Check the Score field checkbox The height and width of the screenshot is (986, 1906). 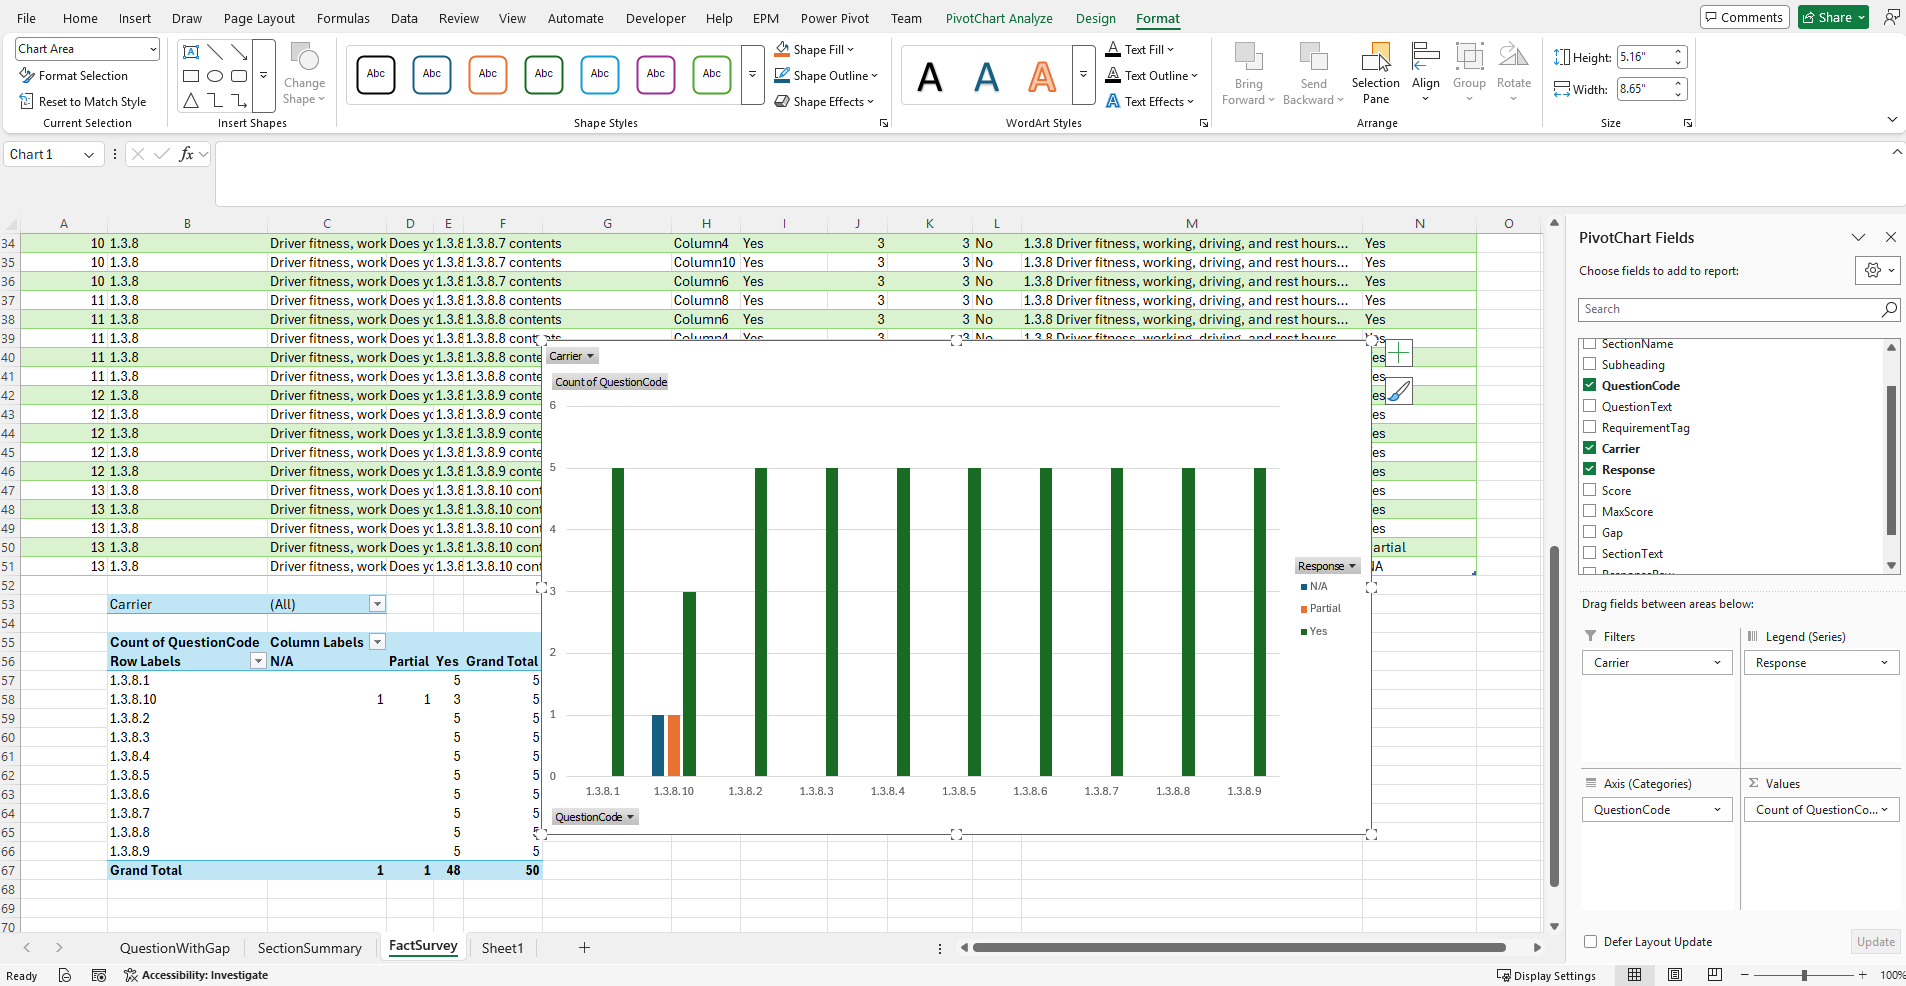[x=1590, y=490]
